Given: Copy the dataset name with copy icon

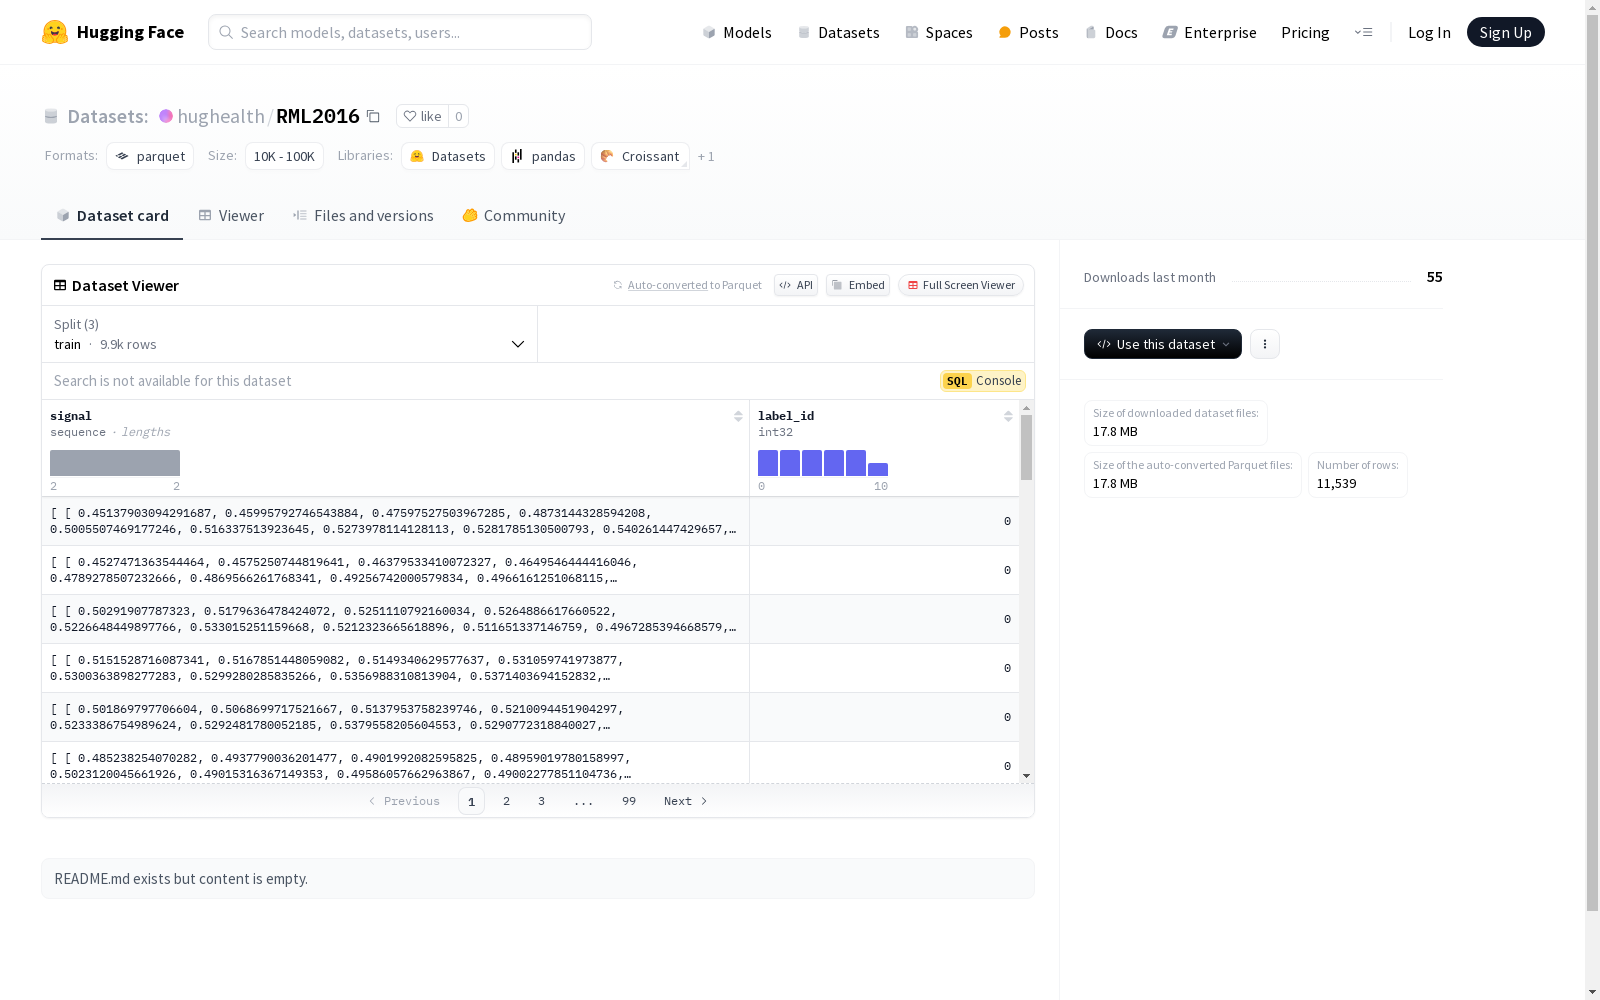Looking at the screenshot, I should [x=373, y=116].
